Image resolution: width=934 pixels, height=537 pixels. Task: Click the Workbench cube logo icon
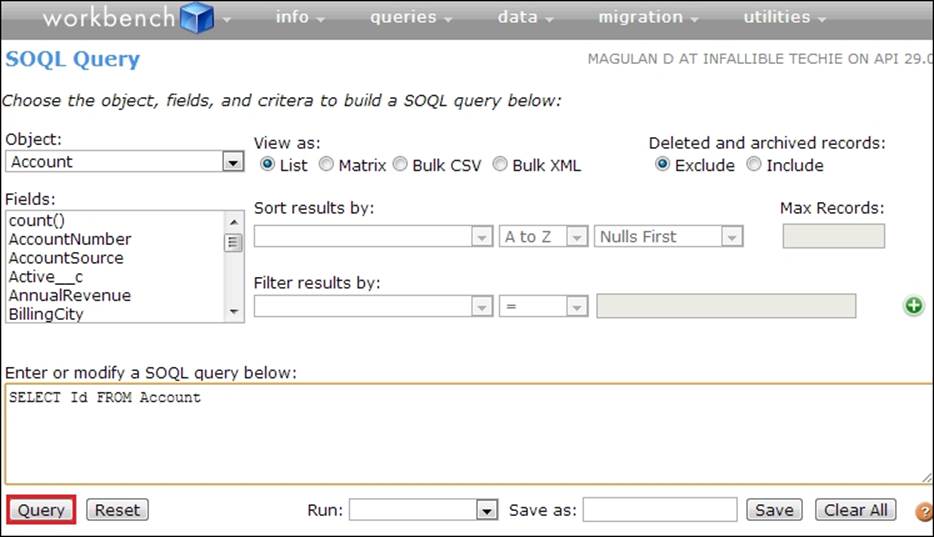(x=197, y=18)
